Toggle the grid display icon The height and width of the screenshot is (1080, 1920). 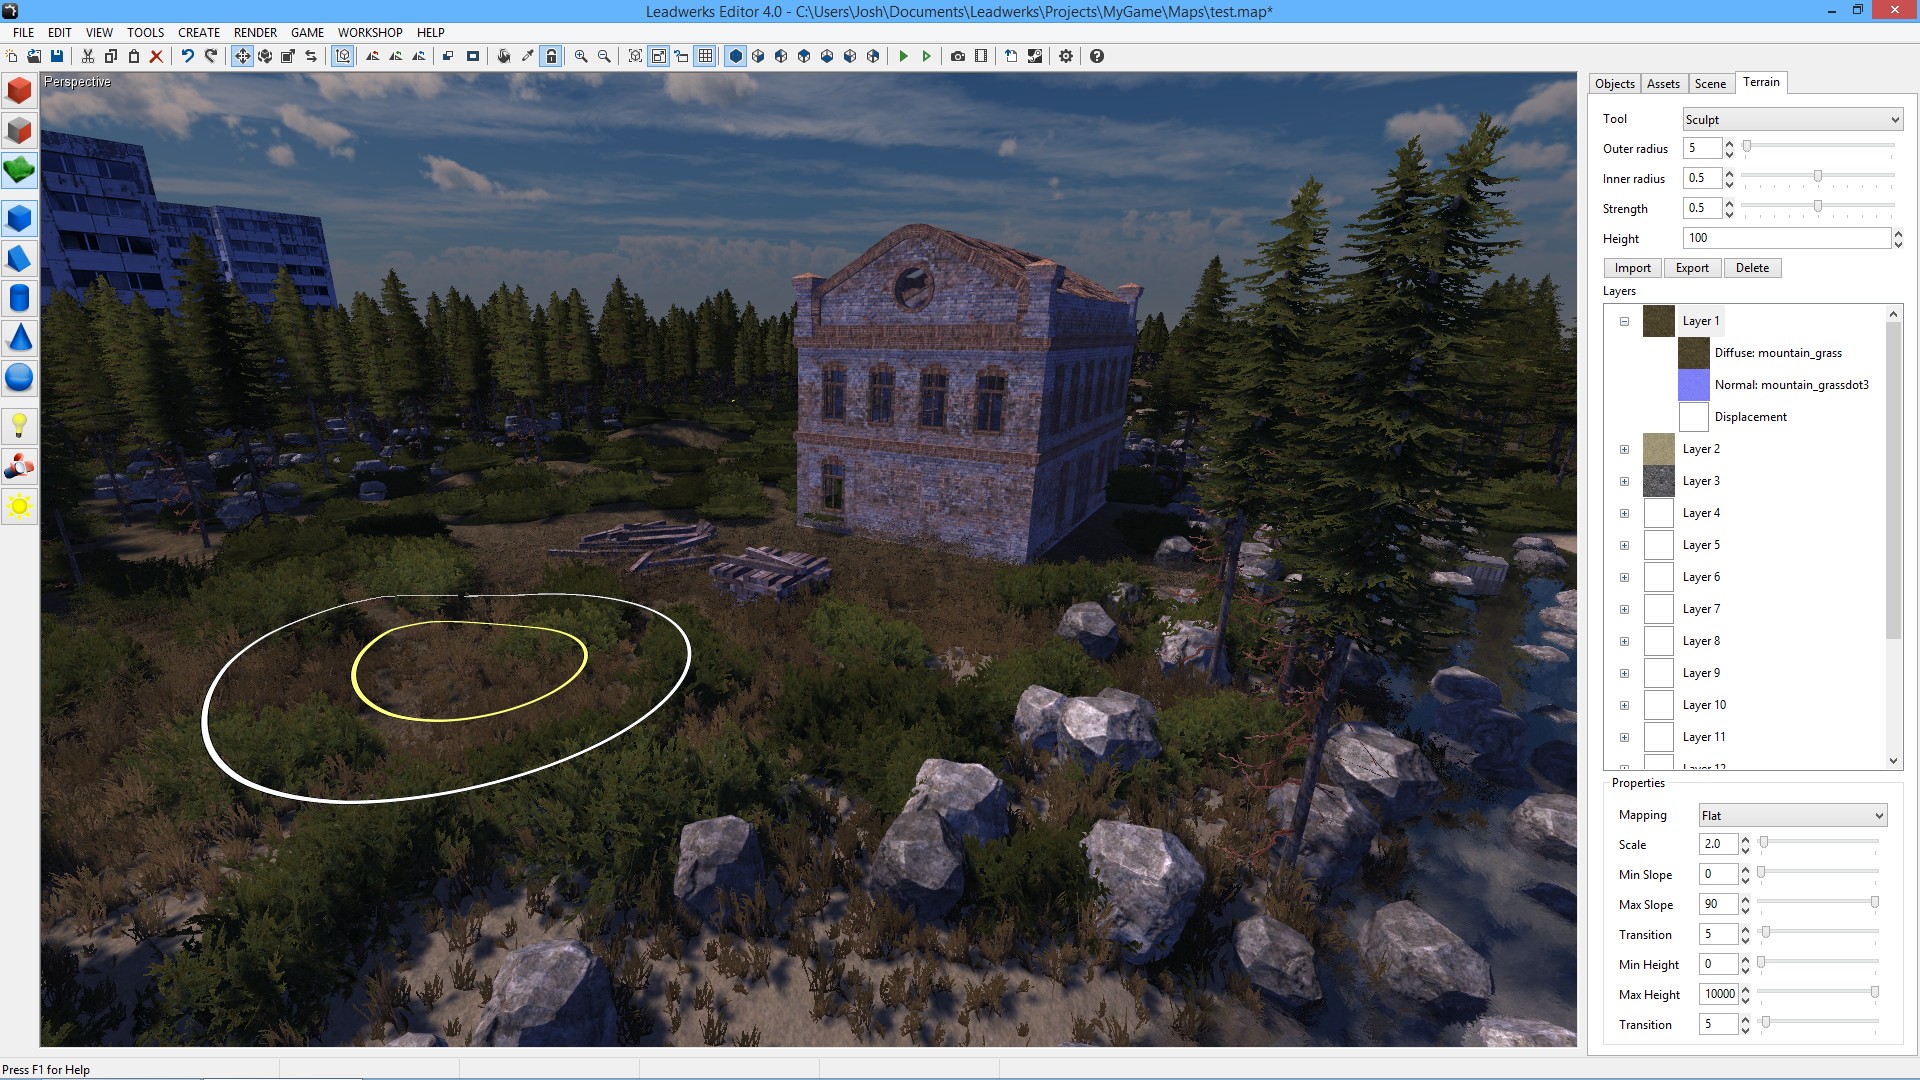[x=705, y=56]
